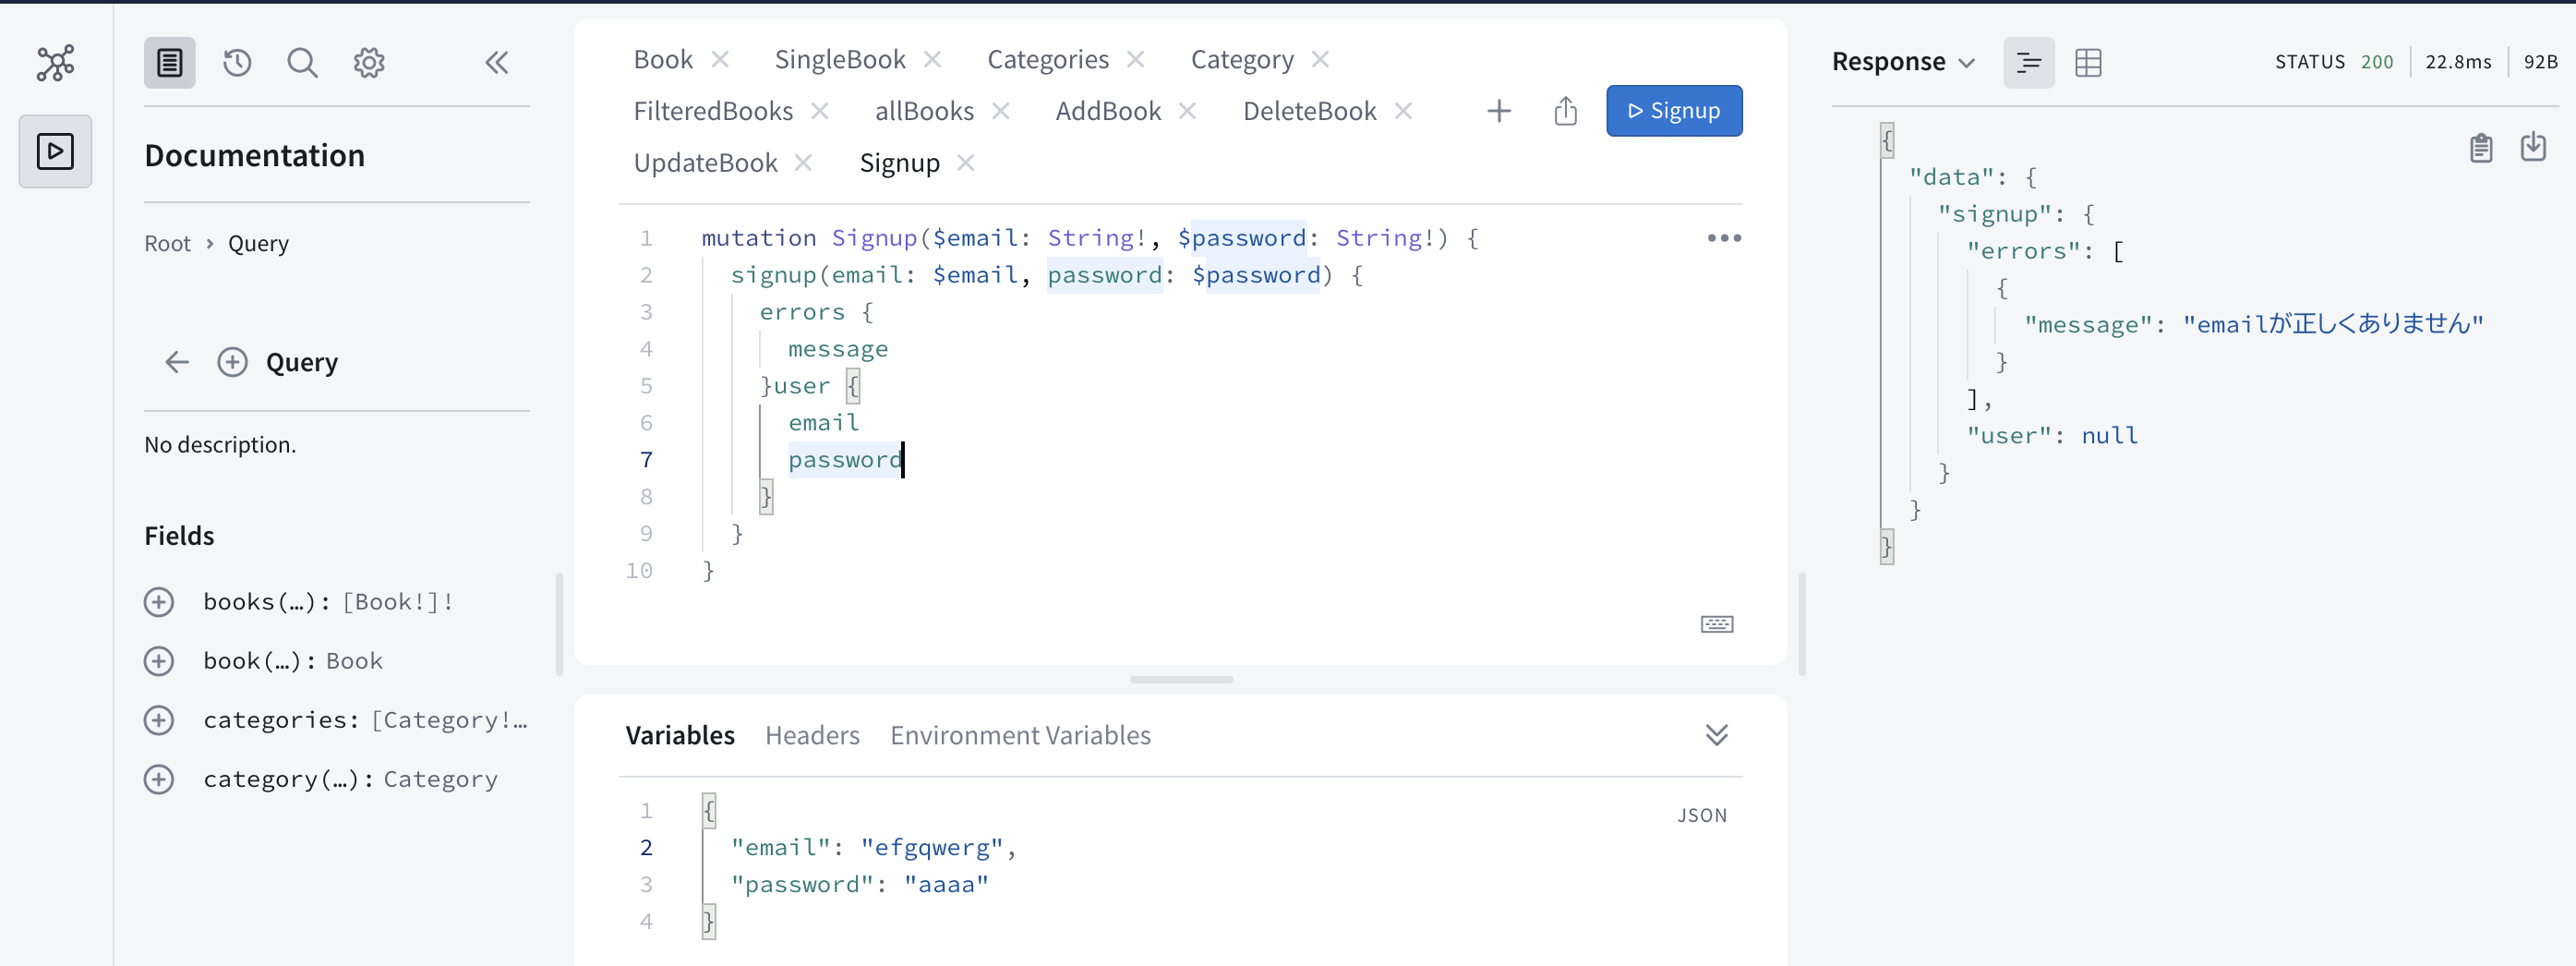
Task: Download the response file icon
Action: 2533,147
